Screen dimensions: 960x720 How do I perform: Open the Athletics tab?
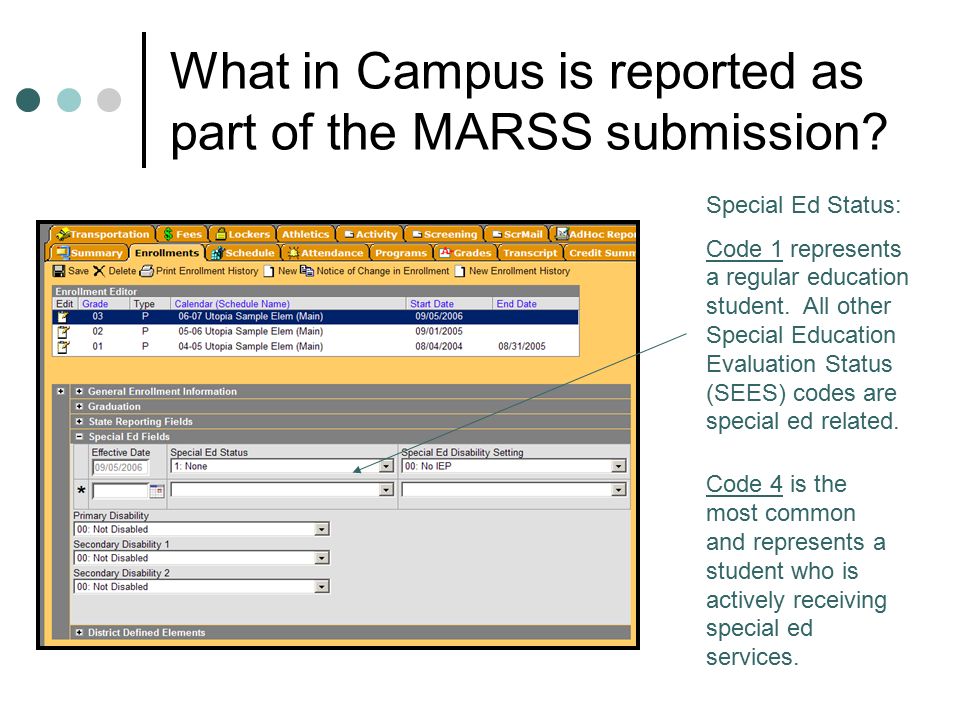click(x=305, y=234)
